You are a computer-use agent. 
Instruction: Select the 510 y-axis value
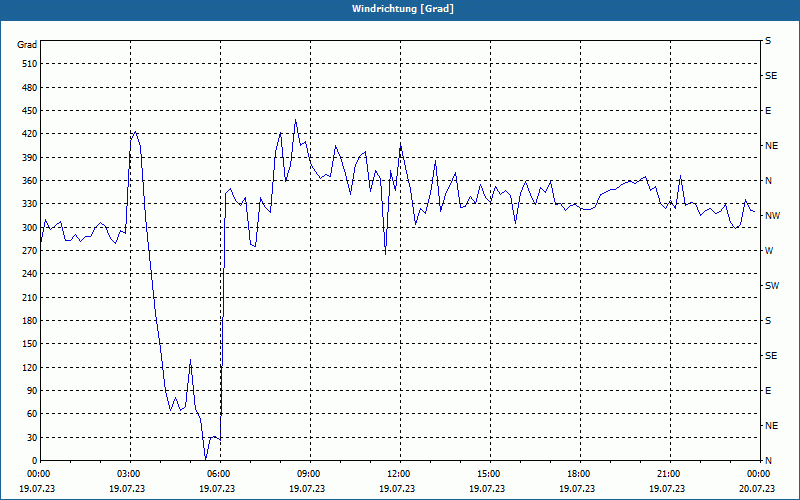point(30,64)
